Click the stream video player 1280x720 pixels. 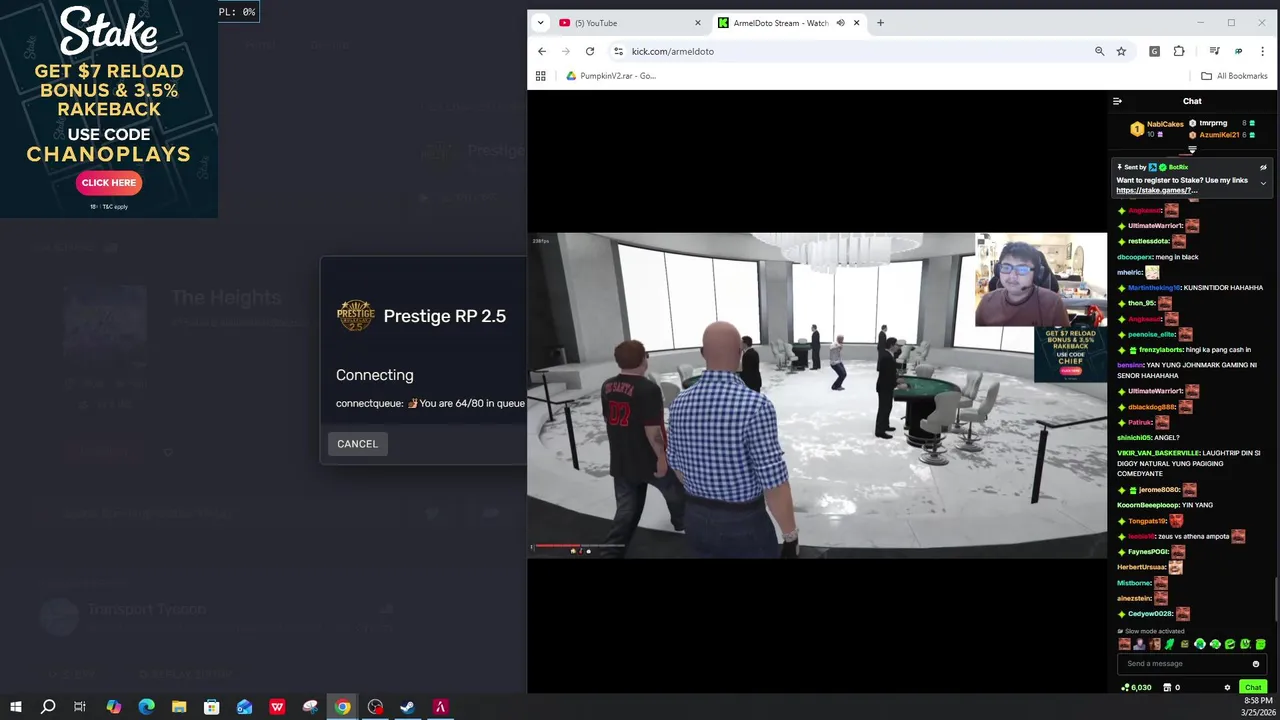817,395
